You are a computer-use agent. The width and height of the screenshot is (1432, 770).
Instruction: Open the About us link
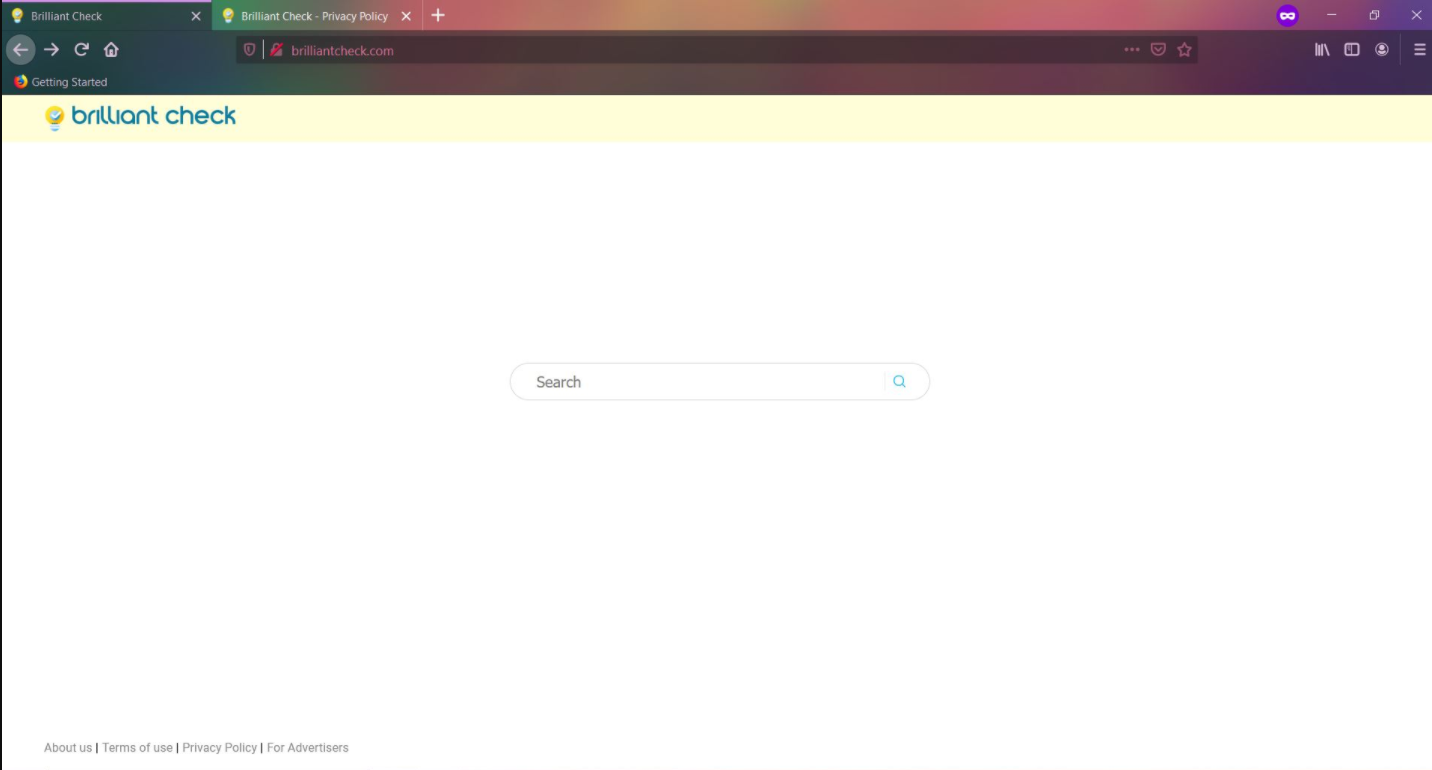pyautogui.click(x=68, y=748)
